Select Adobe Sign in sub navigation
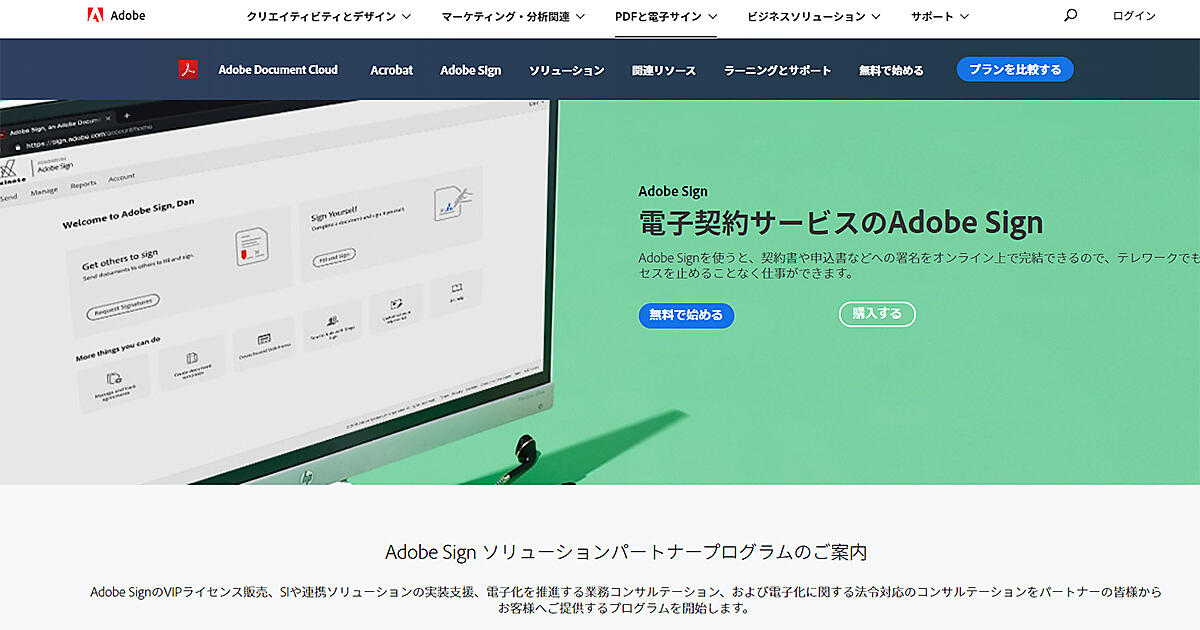 pos(471,70)
